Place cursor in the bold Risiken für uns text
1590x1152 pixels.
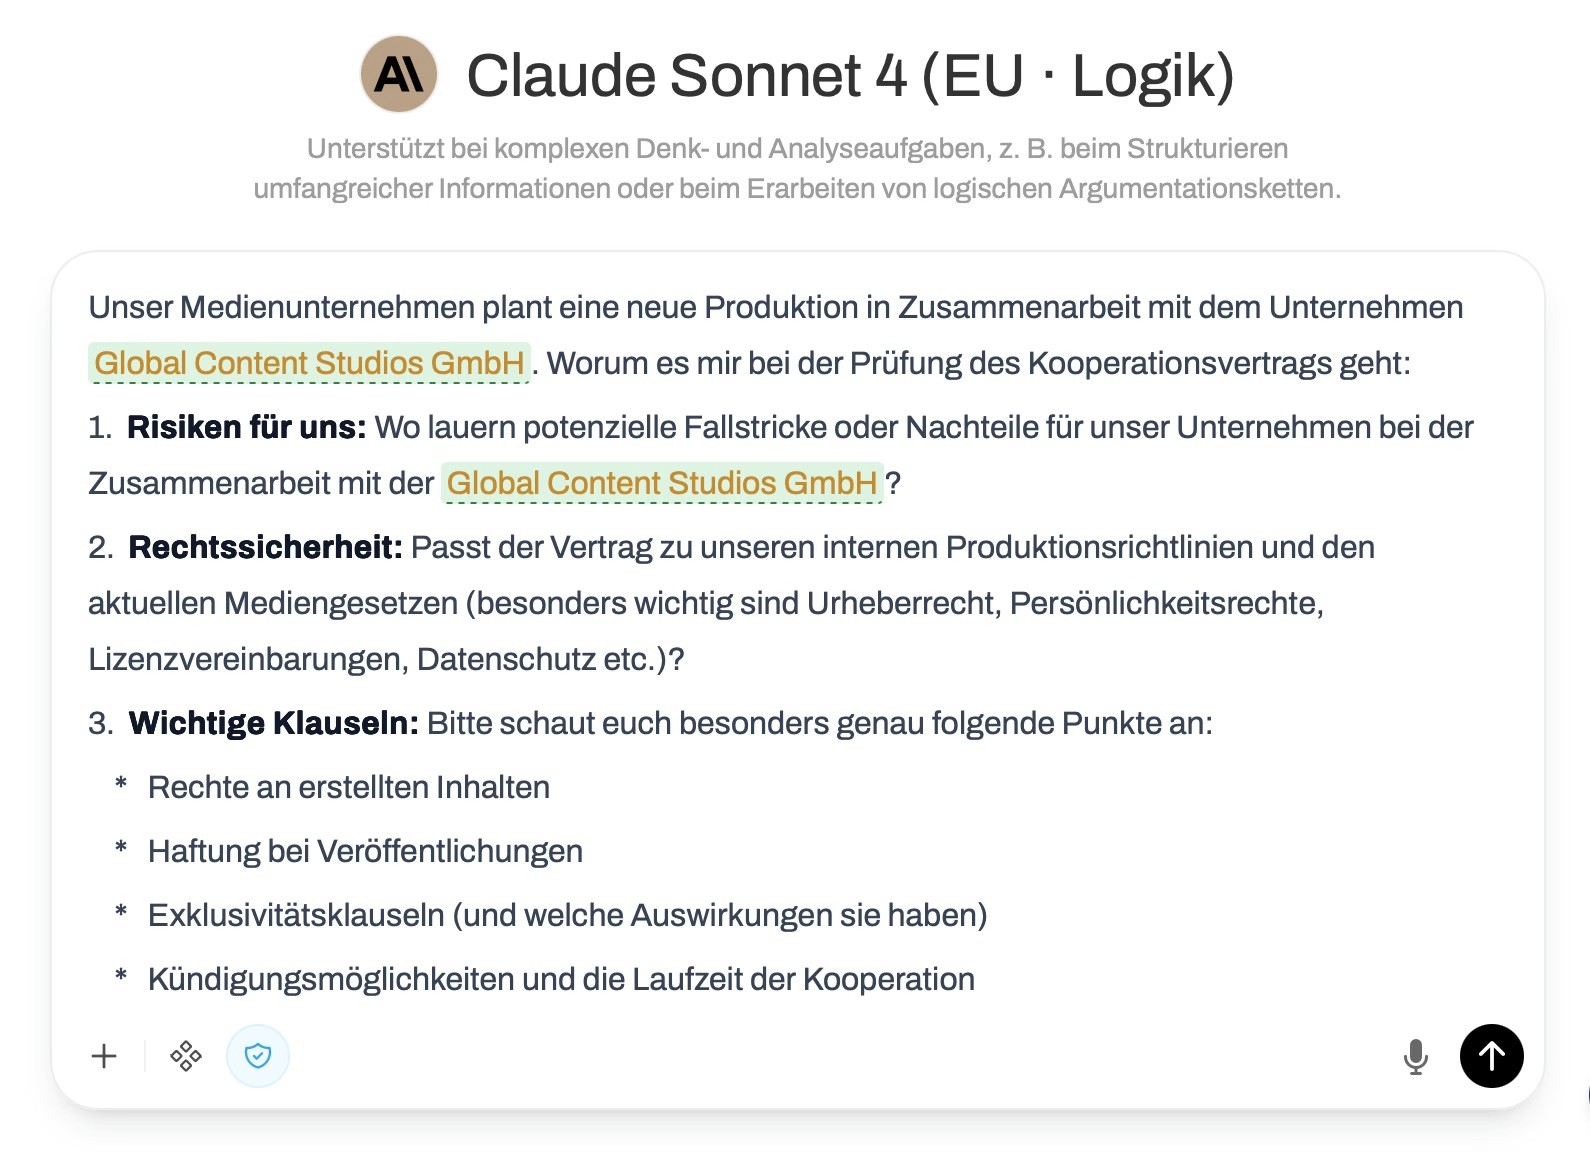click(246, 427)
